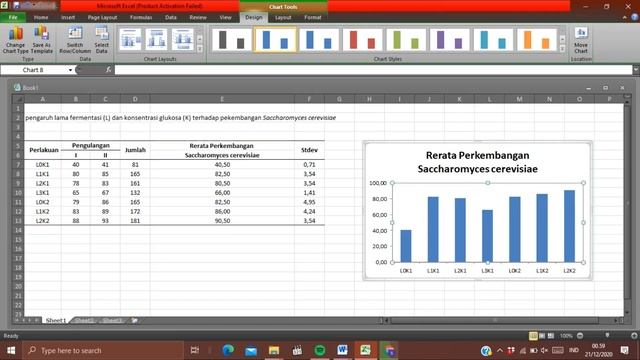Image resolution: width=640 pixels, height=360 pixels.
Task: Switch Row/Column of chart data
Action: (75, 40)
